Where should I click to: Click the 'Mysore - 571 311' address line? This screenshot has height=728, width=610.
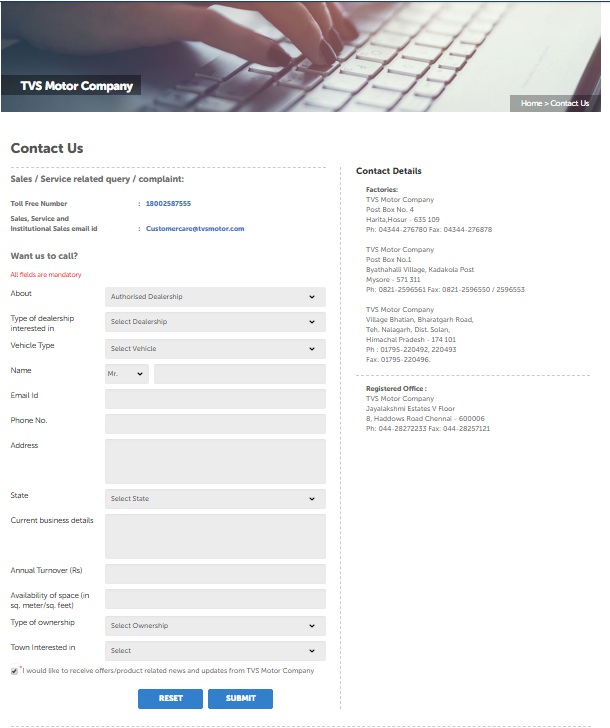[x=393, y=280]
